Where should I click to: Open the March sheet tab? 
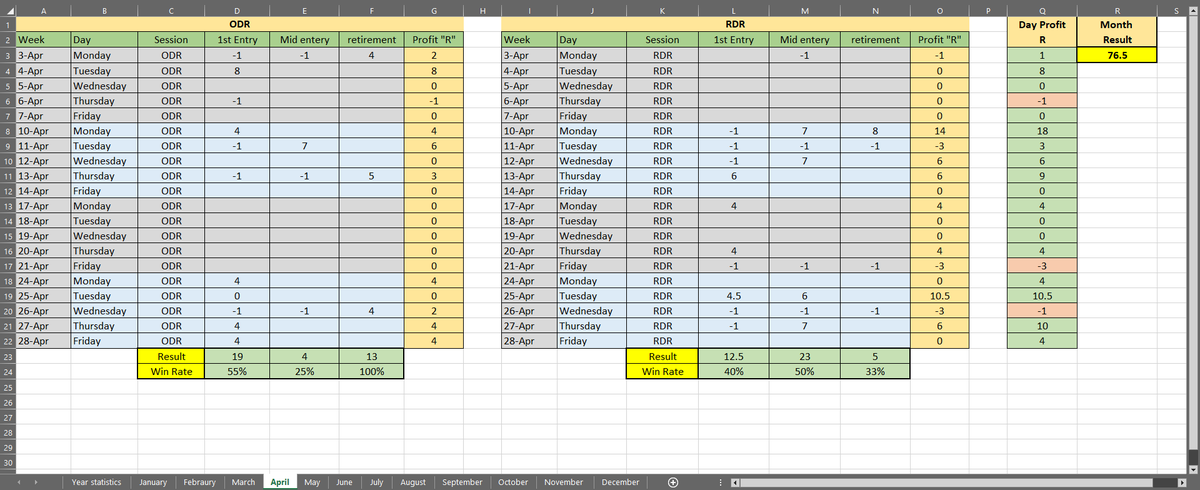point(244,482)
